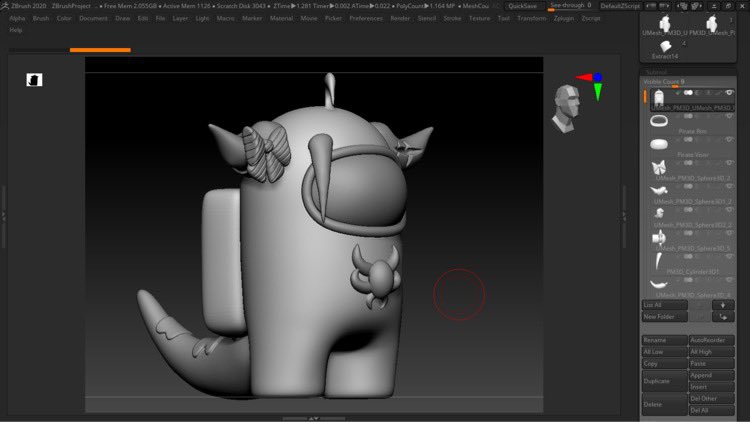Click the move subtool down arrow button
The image size is (750, 422).
click(723, 305)
